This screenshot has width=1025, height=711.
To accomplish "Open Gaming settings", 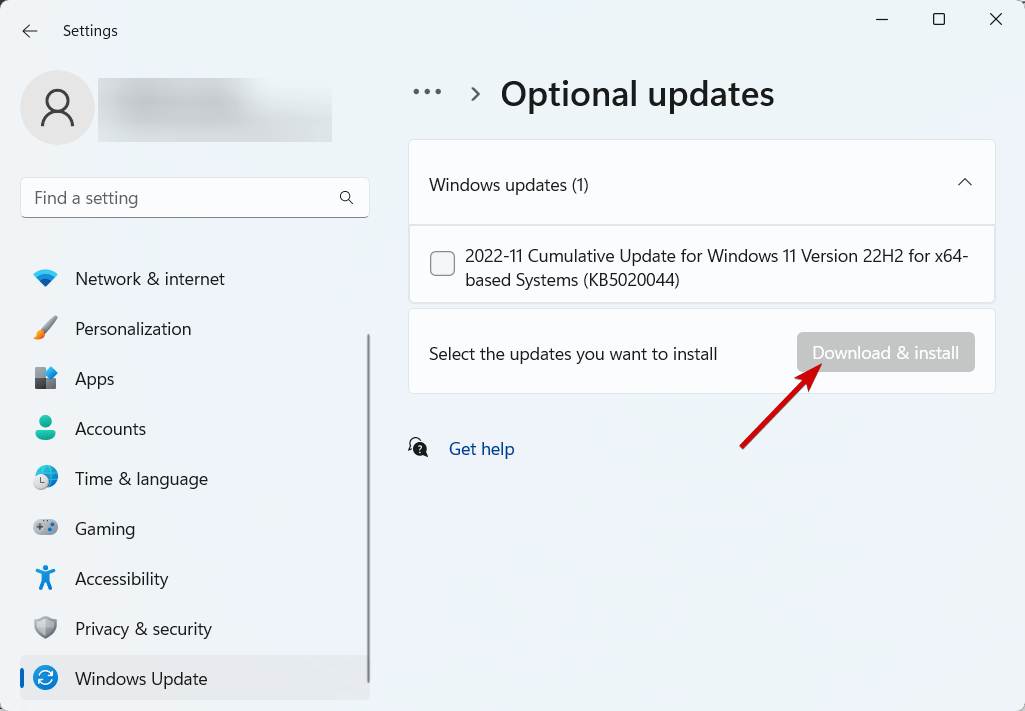I will 195,528.
